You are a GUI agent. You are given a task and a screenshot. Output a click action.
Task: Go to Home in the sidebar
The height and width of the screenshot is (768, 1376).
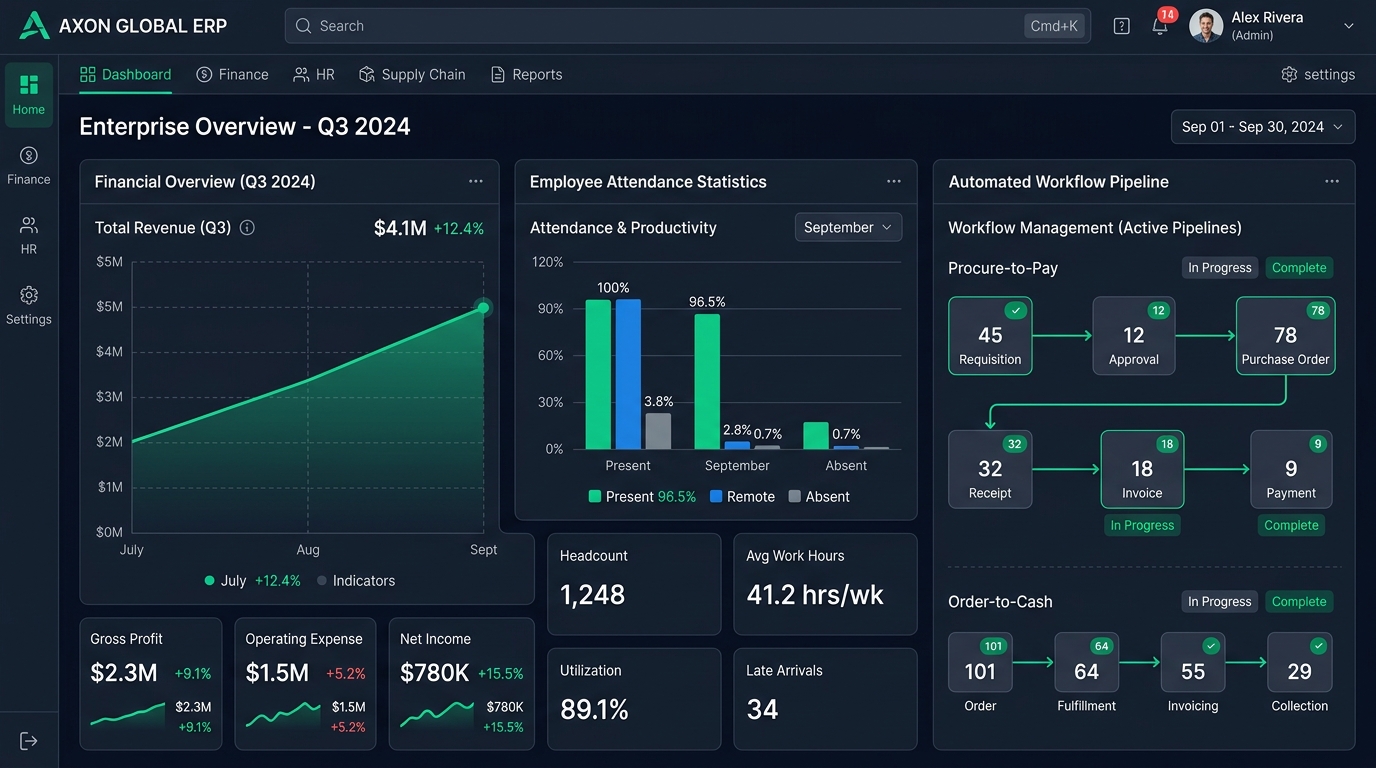(28, 94)
